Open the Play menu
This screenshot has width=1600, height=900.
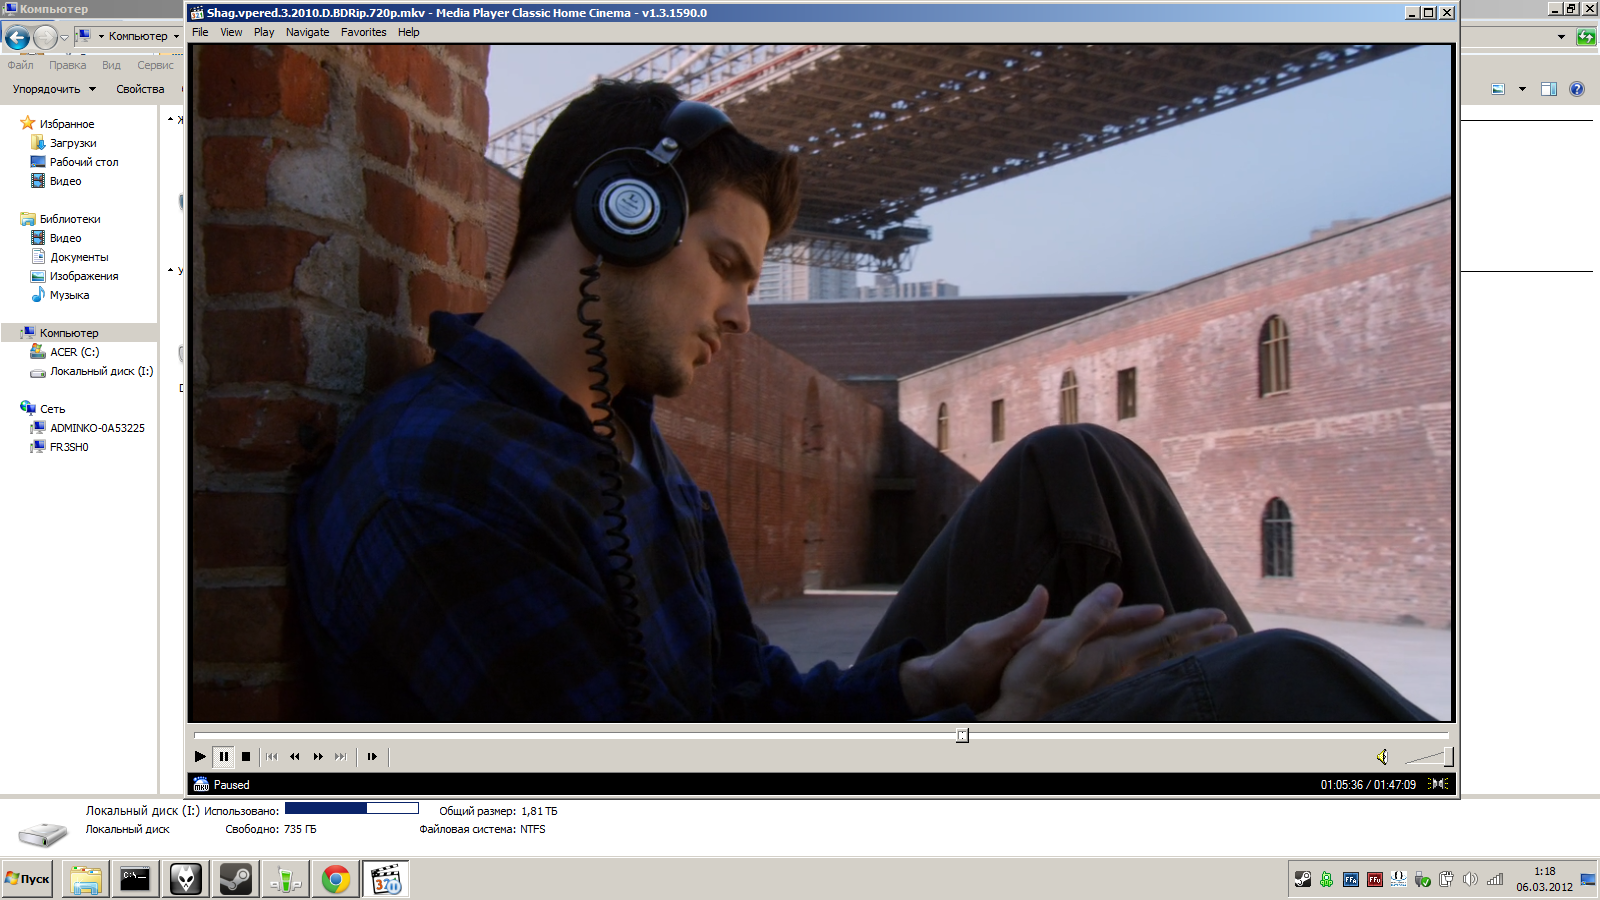(x=264, y=32)
